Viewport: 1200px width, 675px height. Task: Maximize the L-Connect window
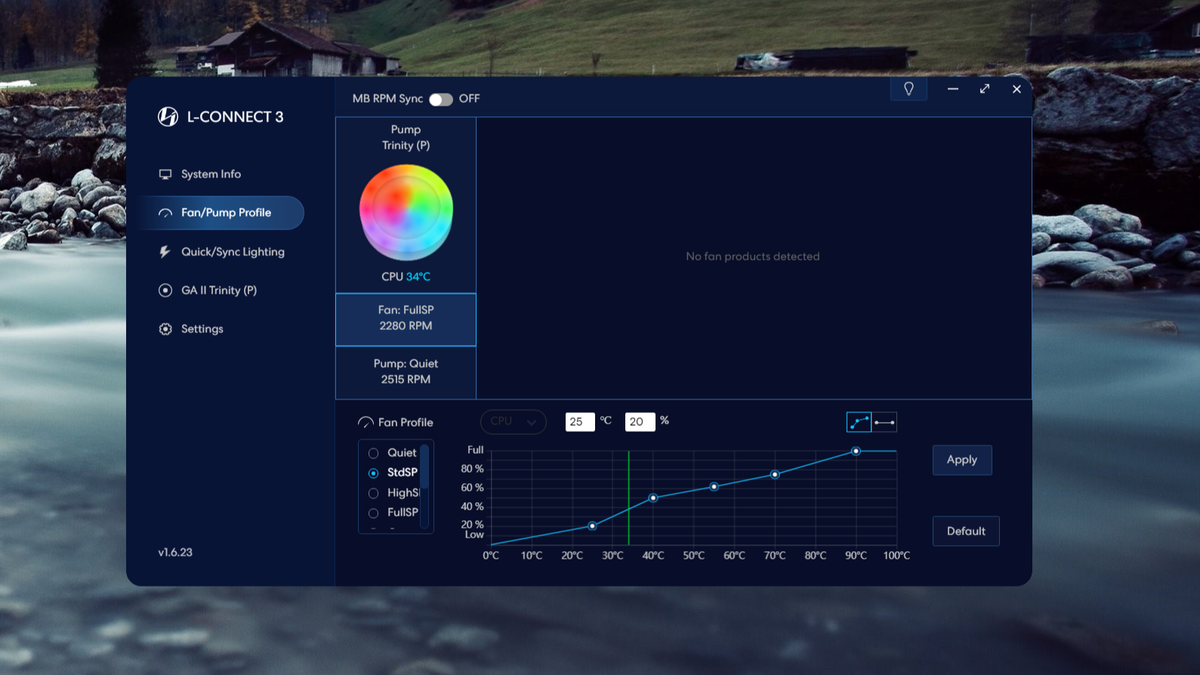click(x=985, y=89)
